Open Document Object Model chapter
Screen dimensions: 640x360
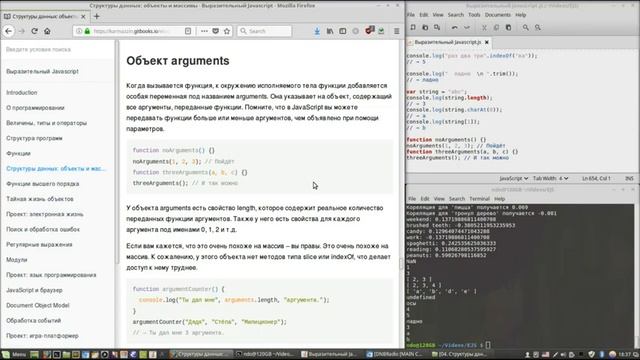click(x=38, y=305)
